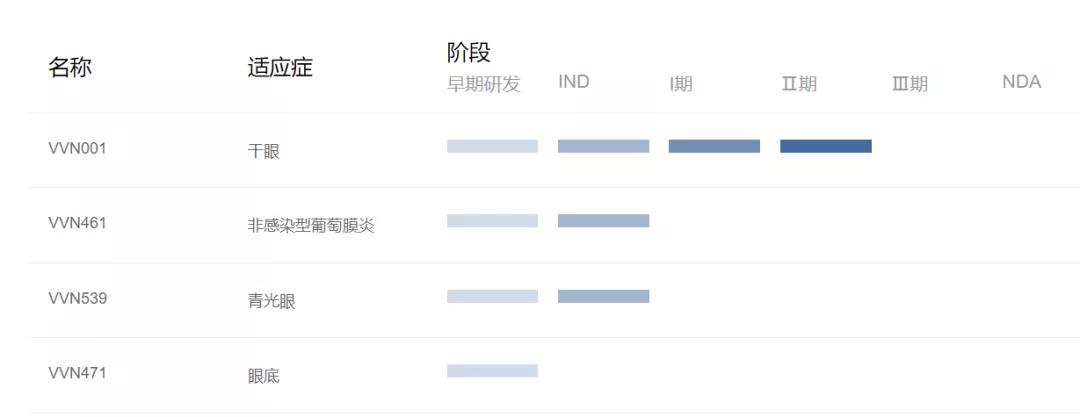
Task: Open the VVN461 pipeline entry
Action: pyautogui.click(x=77, y=223)
